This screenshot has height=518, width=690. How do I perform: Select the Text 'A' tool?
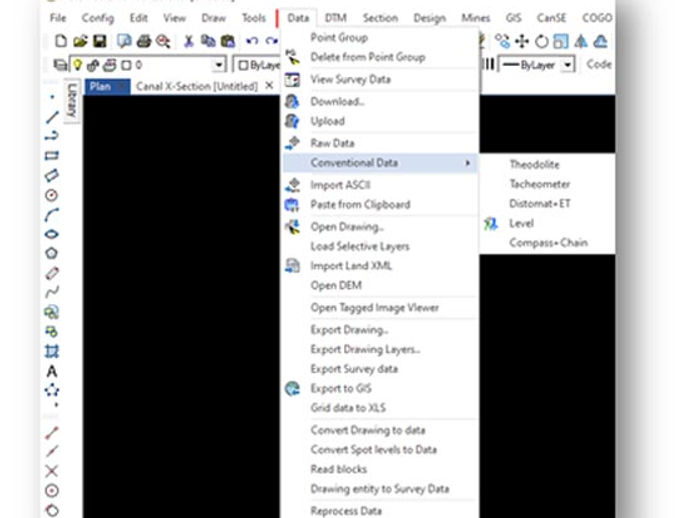[x=51, y=371]
